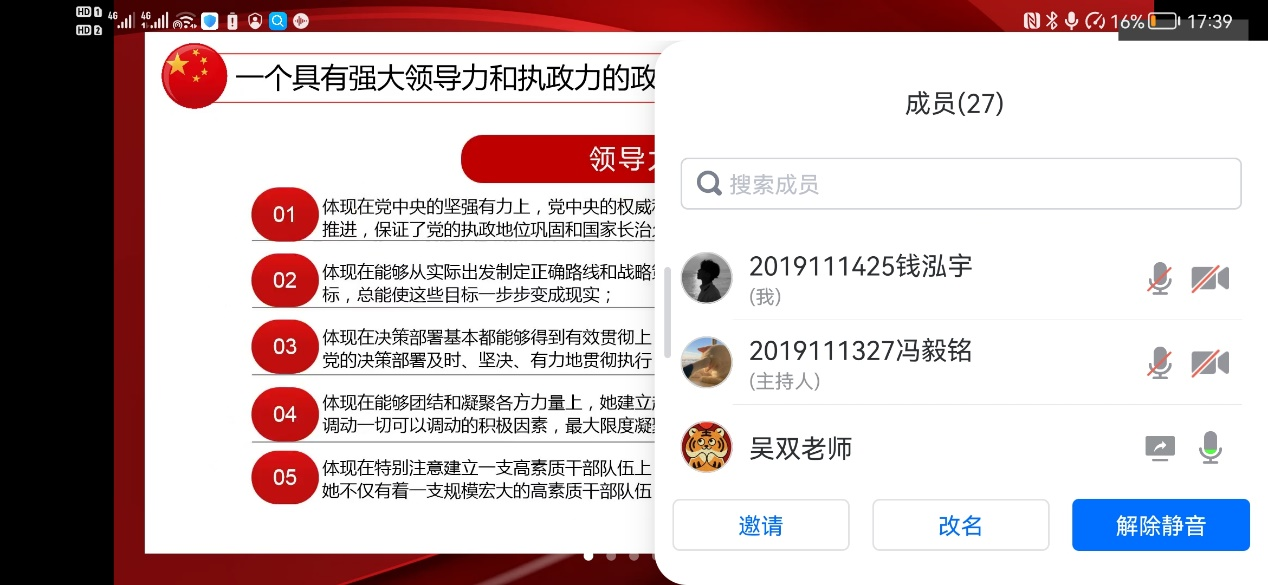Open 冯毅铭's profile avatar
1268x585 pixels.
pyautogui.click(x=706, y=362)
